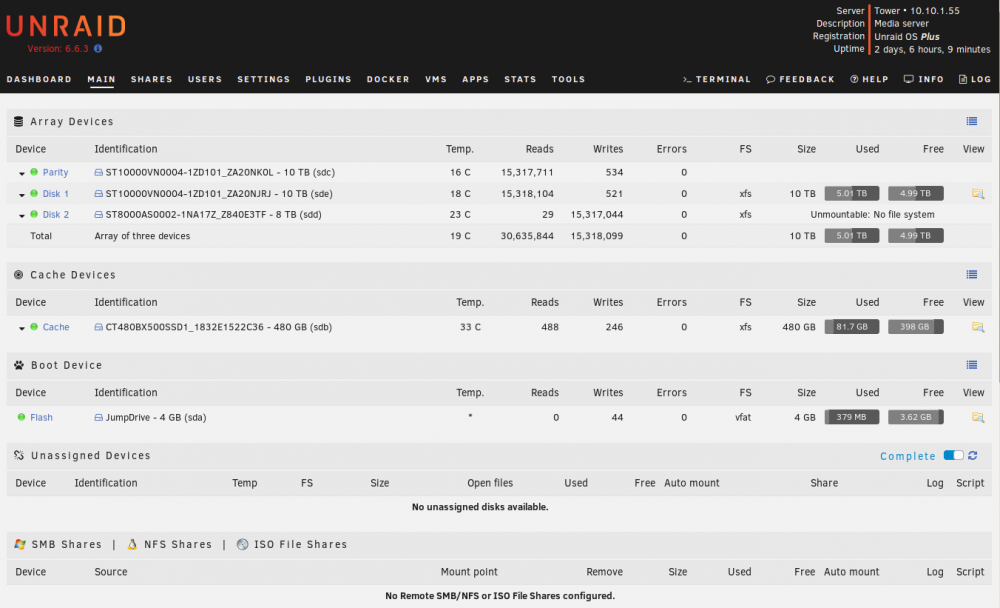
Task: Click 'No unassigned disks available.' message
Action: 480,507
